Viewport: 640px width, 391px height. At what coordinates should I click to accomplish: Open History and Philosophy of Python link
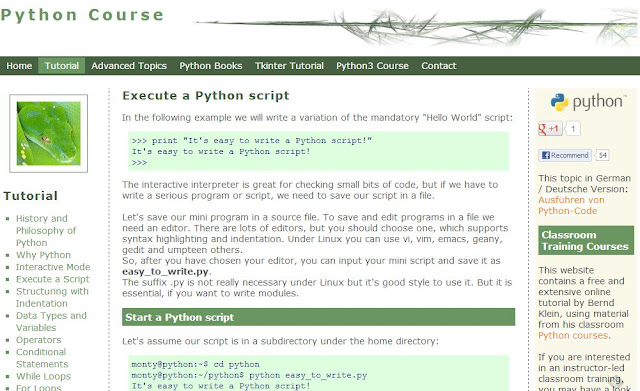[46, 231]
